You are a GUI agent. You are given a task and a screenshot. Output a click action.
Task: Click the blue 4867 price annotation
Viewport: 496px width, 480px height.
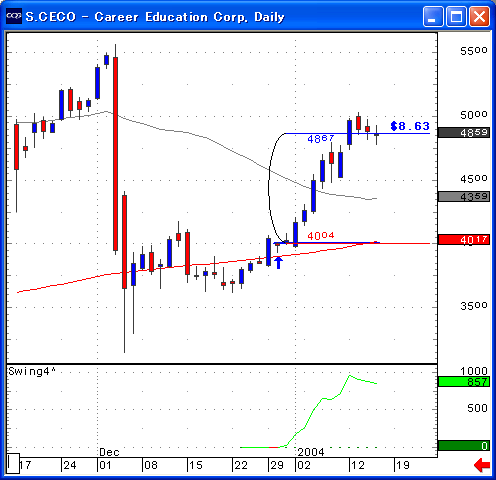coord(321,139)
